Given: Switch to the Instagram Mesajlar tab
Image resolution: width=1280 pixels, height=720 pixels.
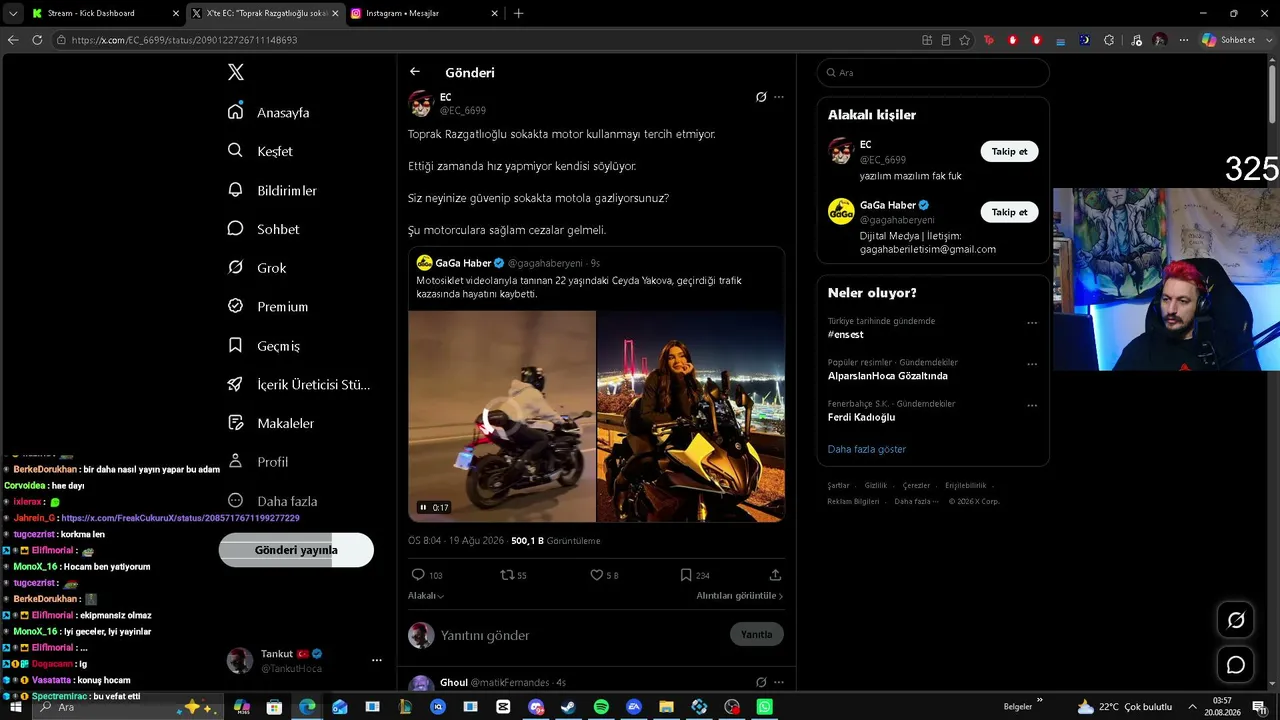Looking at the screenshot, I should (x=425, y=13).
